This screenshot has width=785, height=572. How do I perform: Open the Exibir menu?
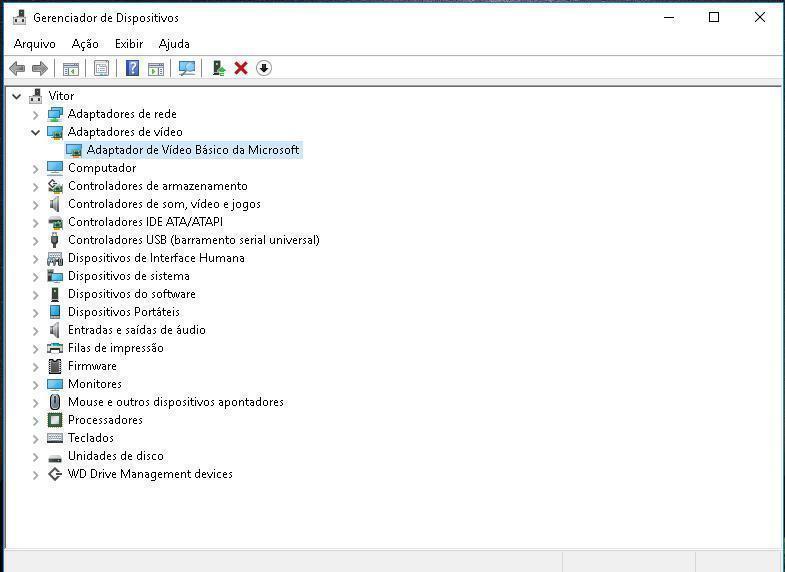(129, 44)
